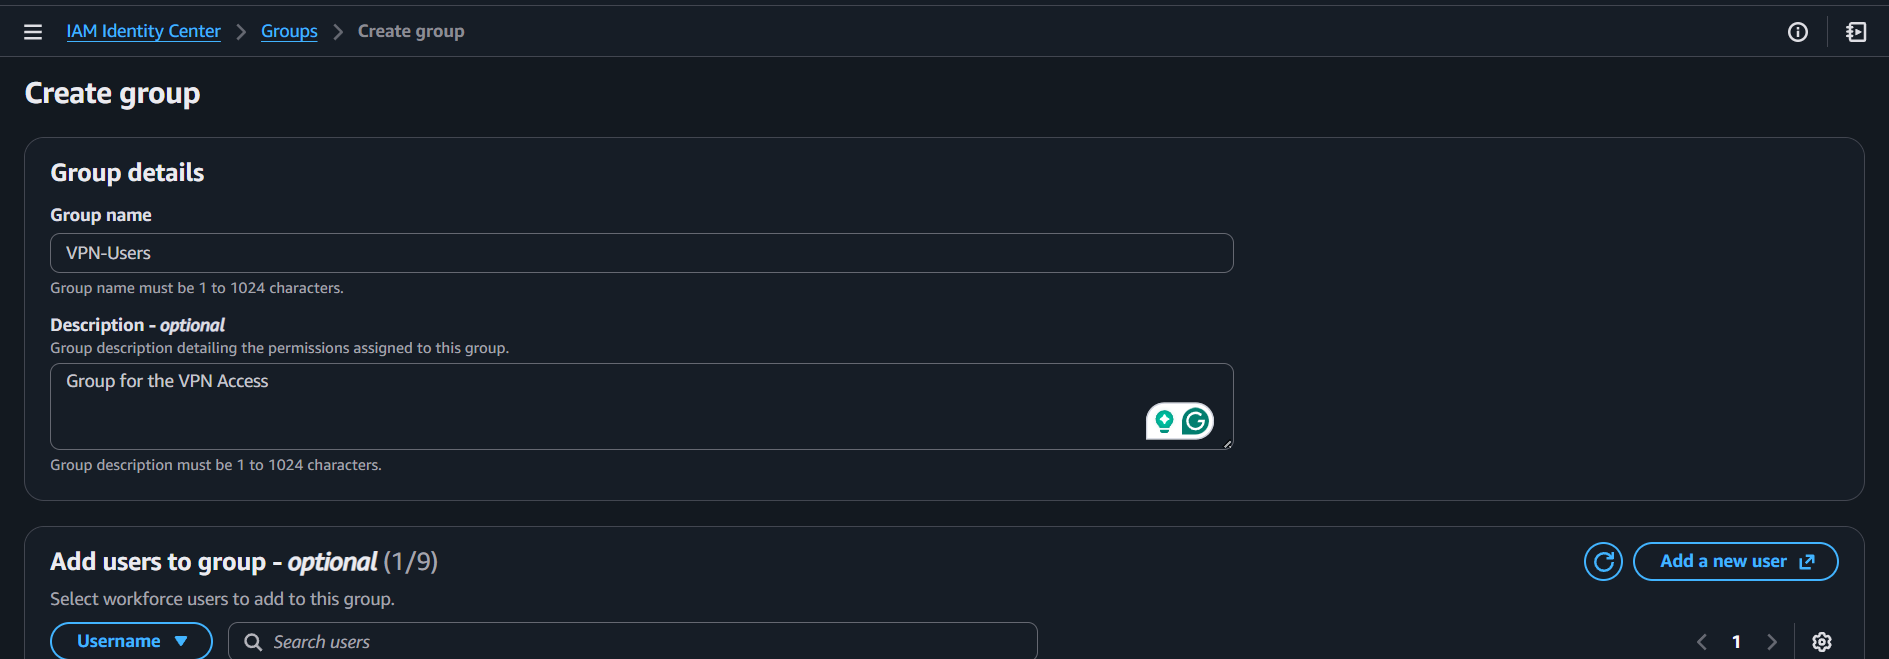The height and width of the screenshot is (659, 1889).
Task: Go to next page with right chevron
Action: click(1772, 641)
